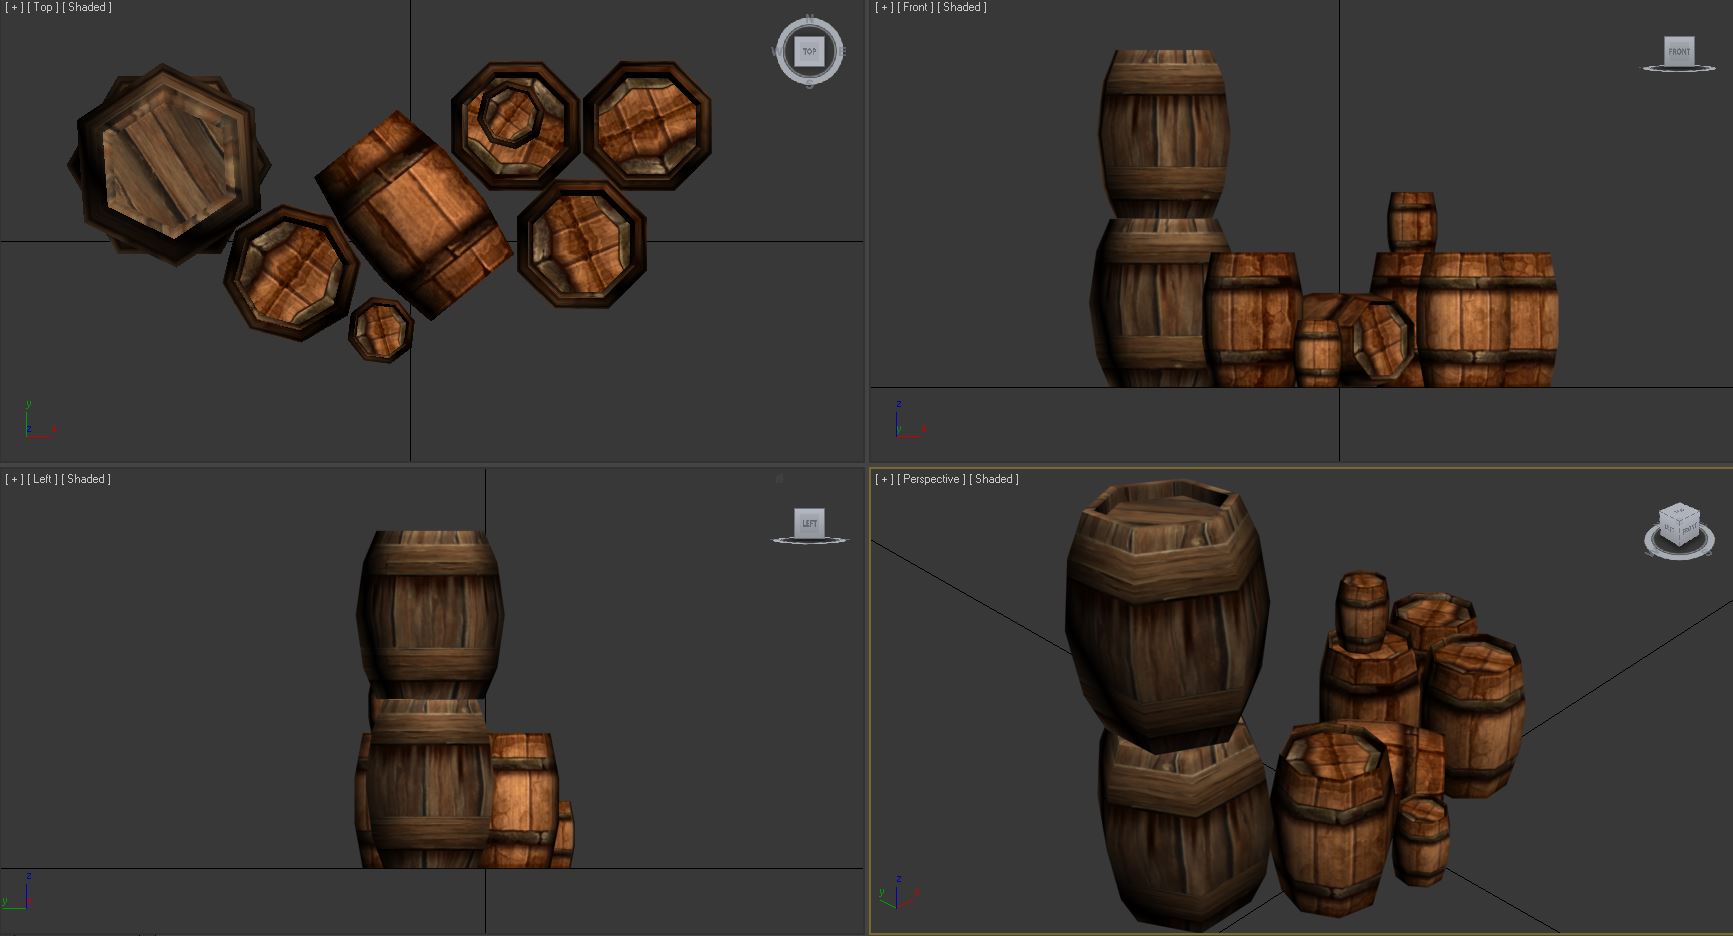Viewport: 1733px width, 936px height.
Task: Select the top stacked barrel in Front viewport
Action: point(1163,134)
